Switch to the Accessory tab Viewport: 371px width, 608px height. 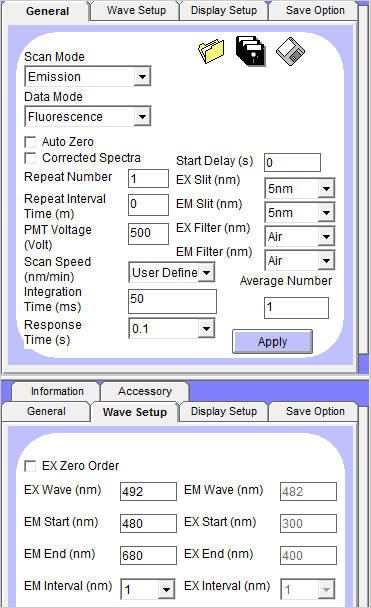point(145,391)
